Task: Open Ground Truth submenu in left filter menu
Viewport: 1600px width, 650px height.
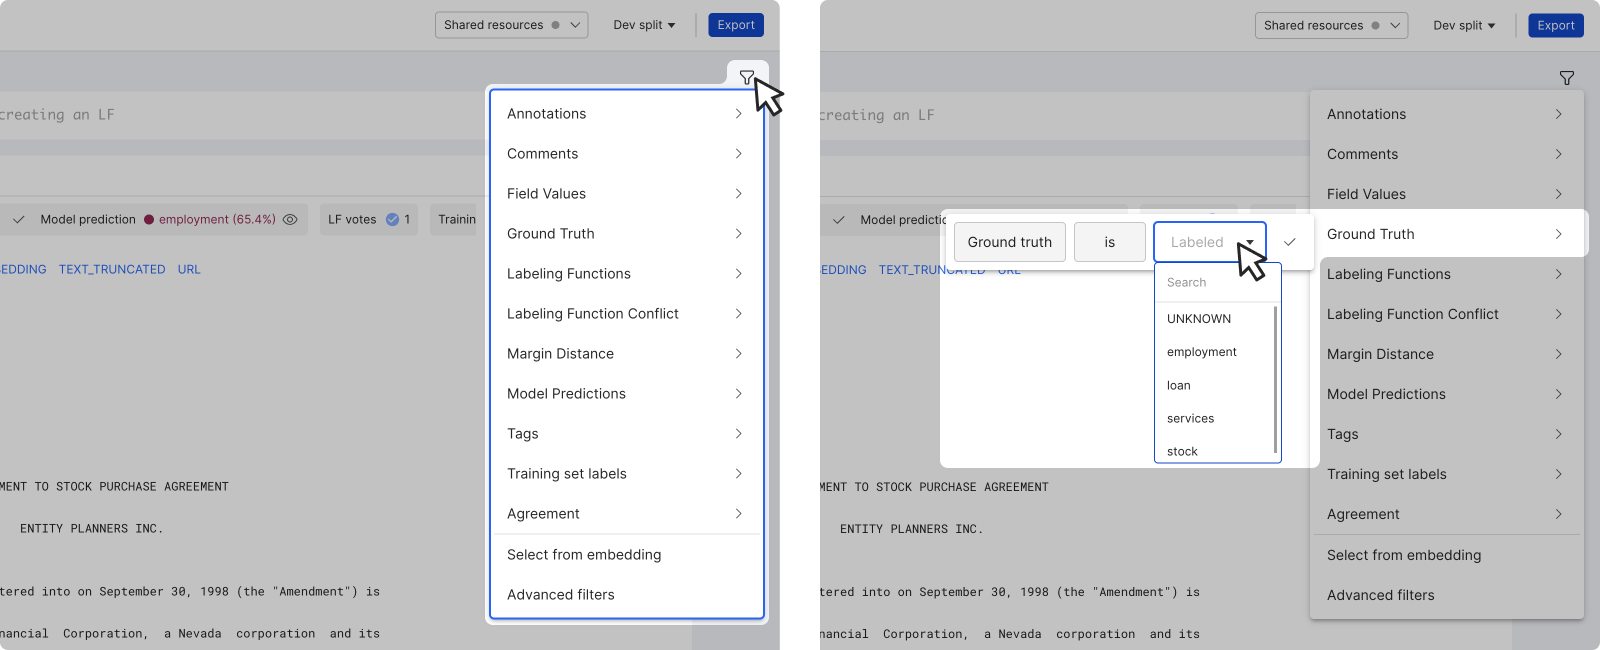Action: 627,234
